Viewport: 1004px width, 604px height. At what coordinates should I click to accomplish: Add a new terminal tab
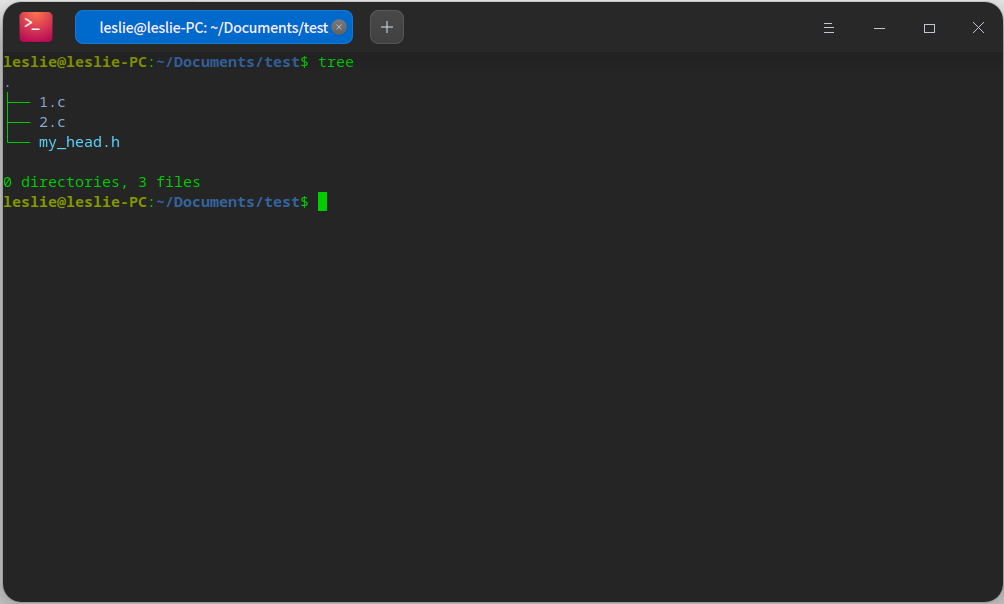pyautogui.click(x=387, y=27)
